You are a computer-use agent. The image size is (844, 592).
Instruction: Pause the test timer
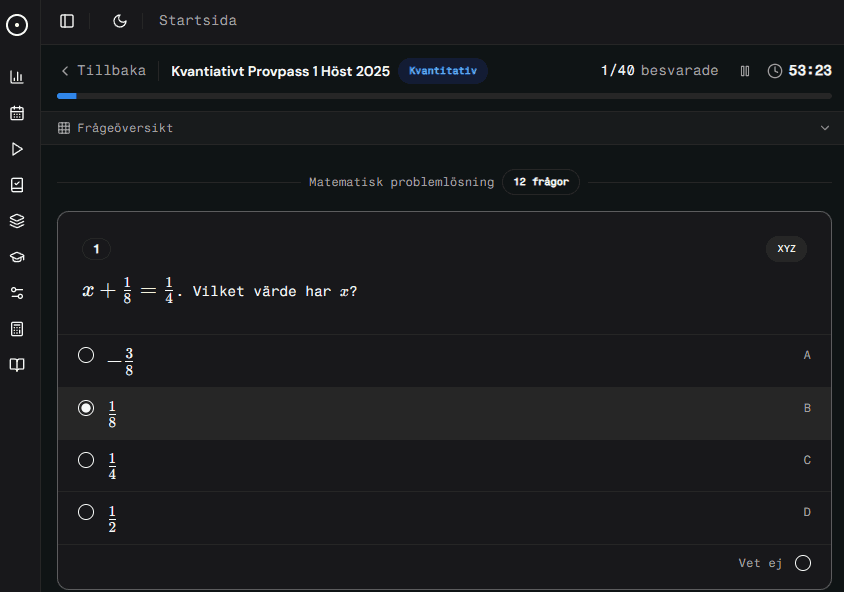pos(744,71)
